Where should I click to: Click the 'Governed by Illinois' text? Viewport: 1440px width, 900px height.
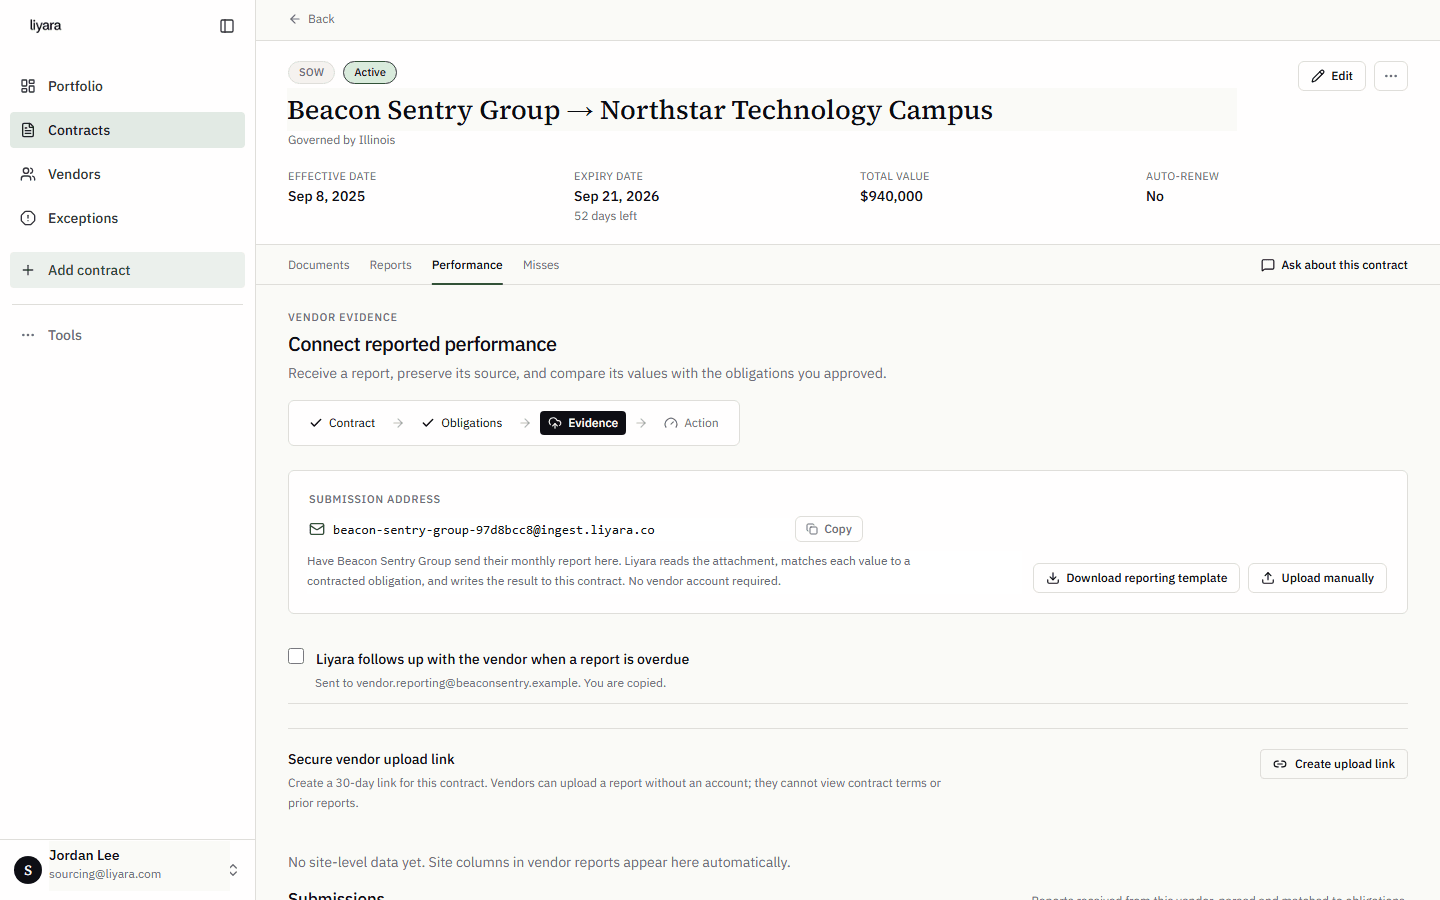(341, 140)
